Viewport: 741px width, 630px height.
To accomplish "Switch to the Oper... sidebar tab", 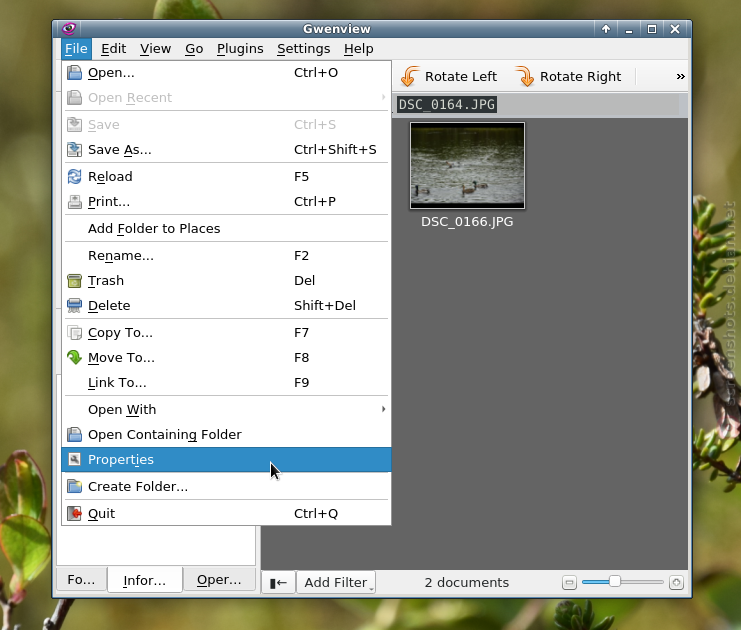I will click(x=219, y=580).
